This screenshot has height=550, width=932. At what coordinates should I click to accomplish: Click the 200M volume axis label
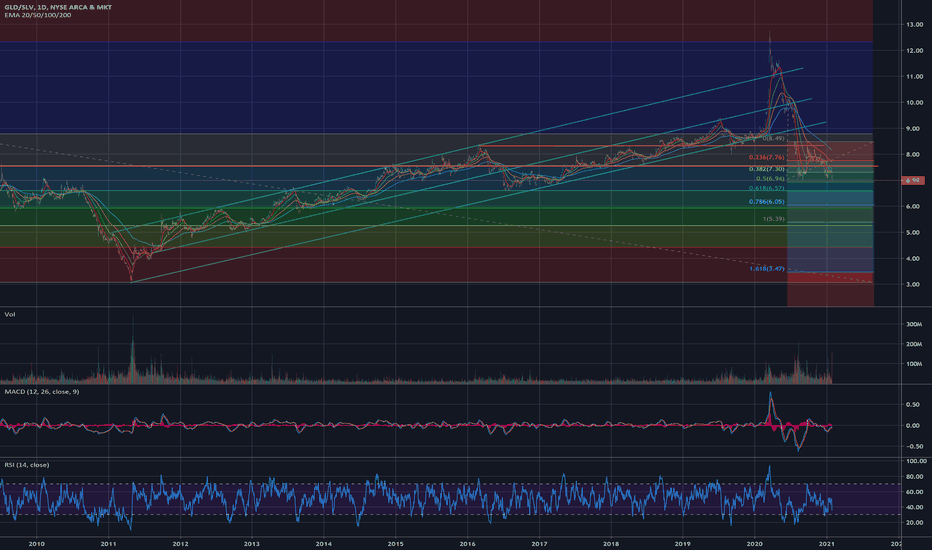tap(914, 344)
